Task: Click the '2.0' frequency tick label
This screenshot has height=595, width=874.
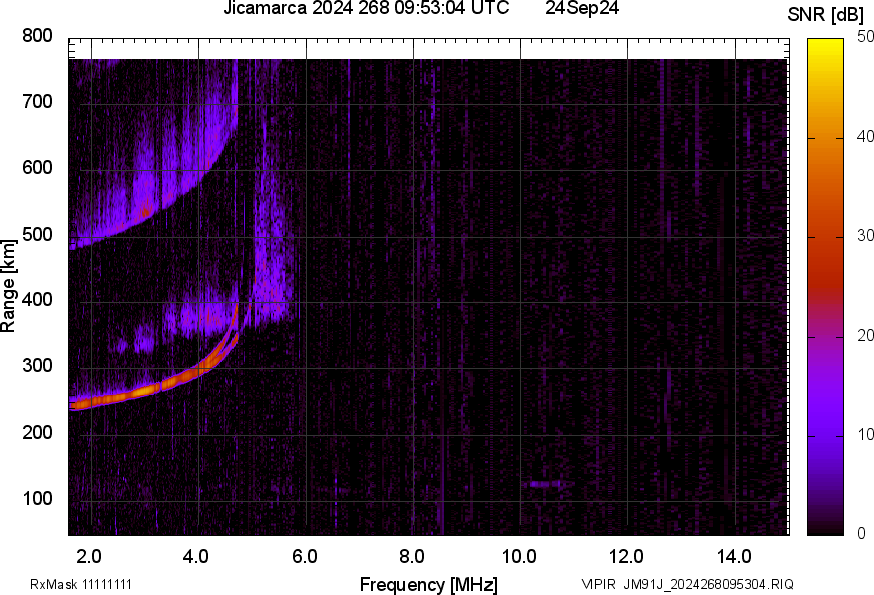Action: [89, 556]
